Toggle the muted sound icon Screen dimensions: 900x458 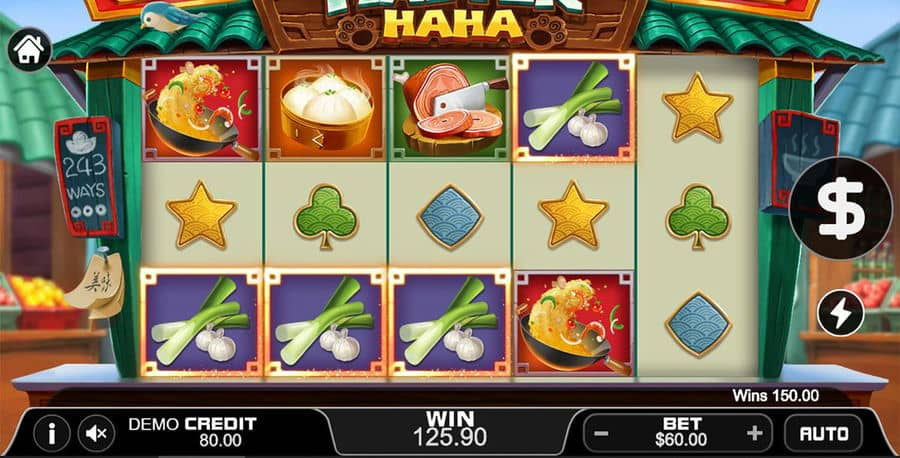pos(96,433)
